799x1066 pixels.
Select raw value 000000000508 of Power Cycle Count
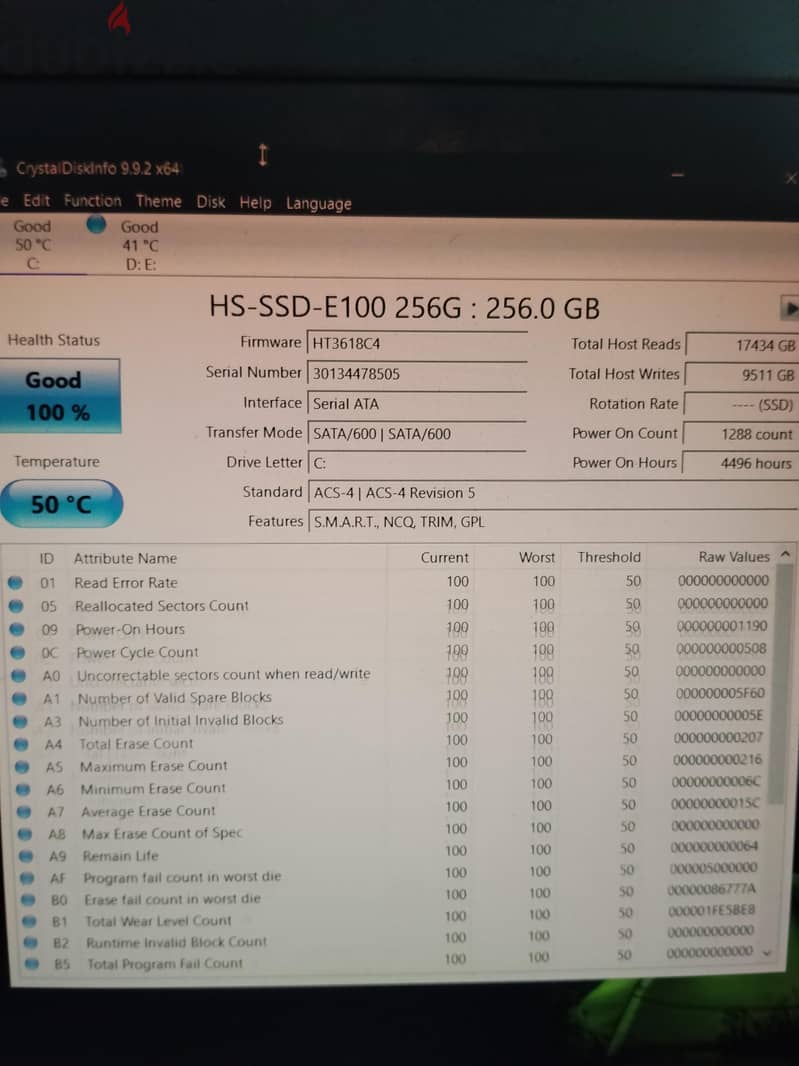tap(721, 648)
